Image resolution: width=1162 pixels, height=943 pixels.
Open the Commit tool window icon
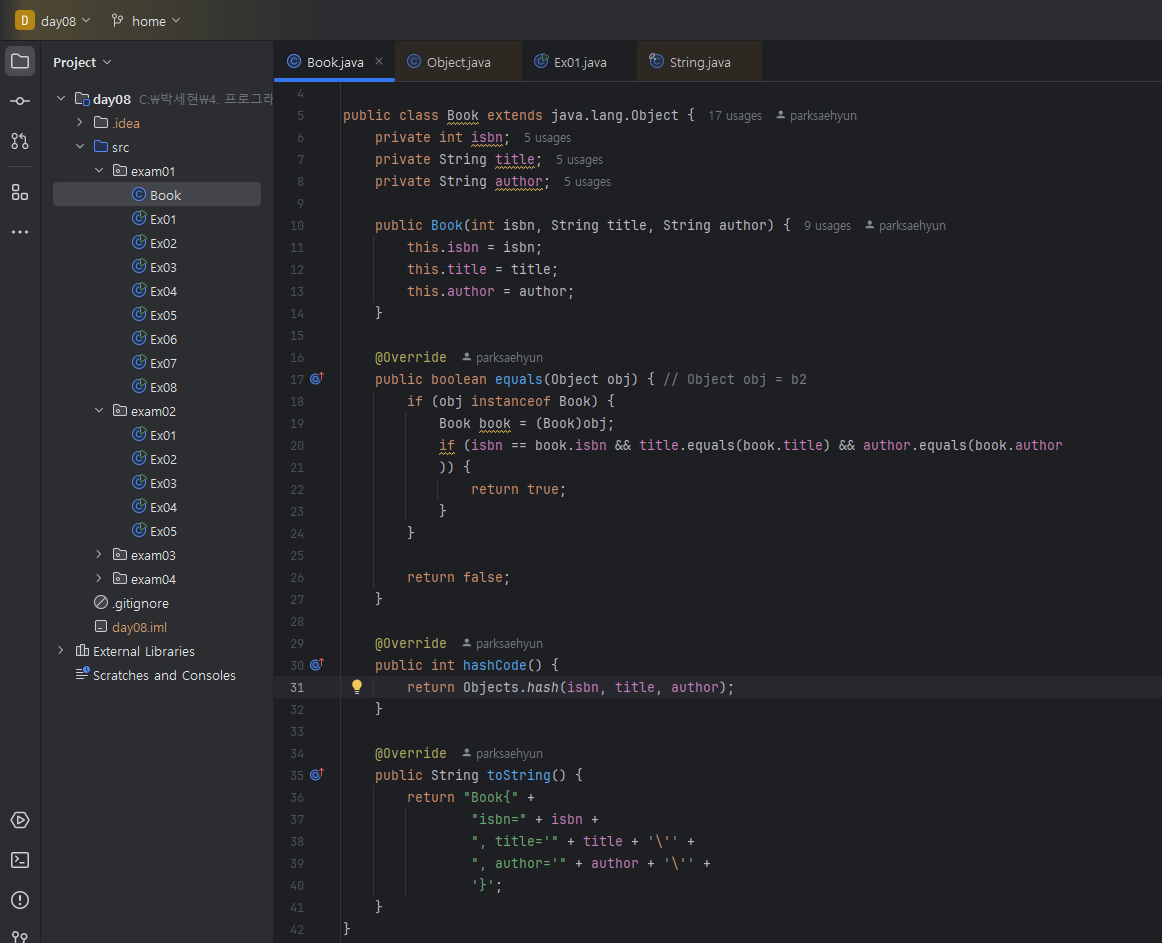point(20,101)
